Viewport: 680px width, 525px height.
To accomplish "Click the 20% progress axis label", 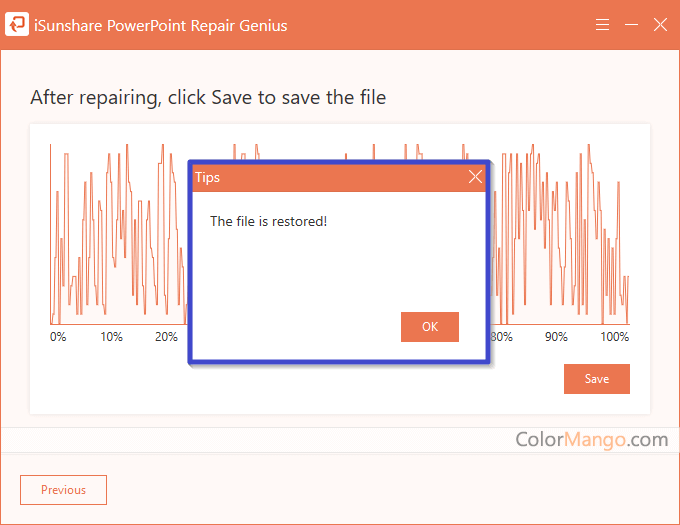I will (166, 337).
